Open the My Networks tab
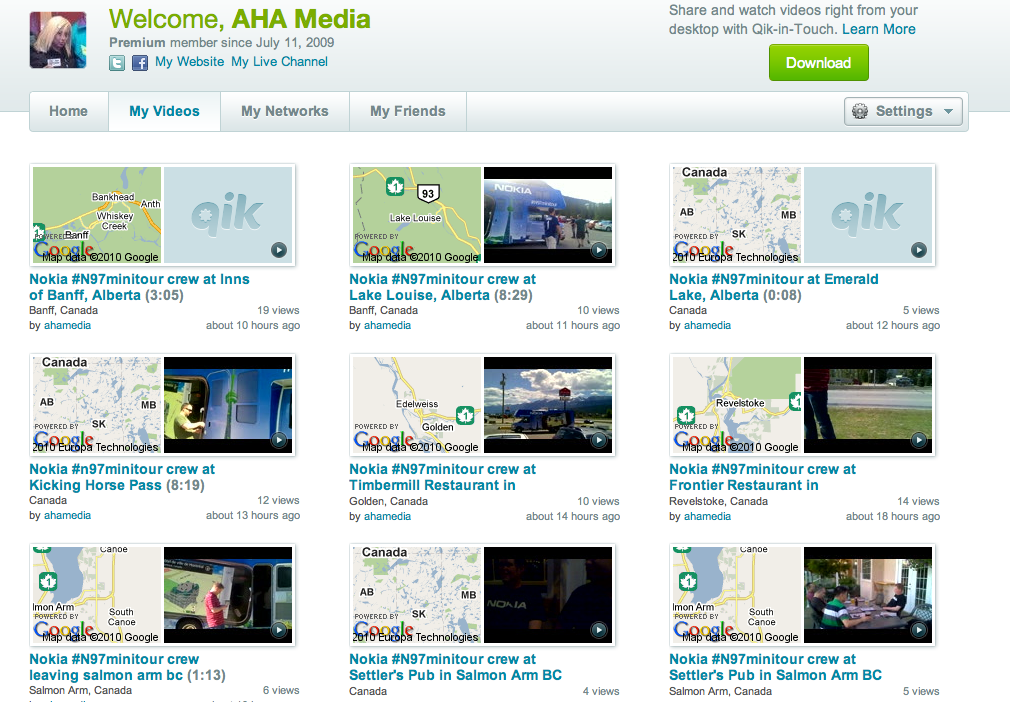This screenshot has width=1010, height=702. [x=285, y=111]
